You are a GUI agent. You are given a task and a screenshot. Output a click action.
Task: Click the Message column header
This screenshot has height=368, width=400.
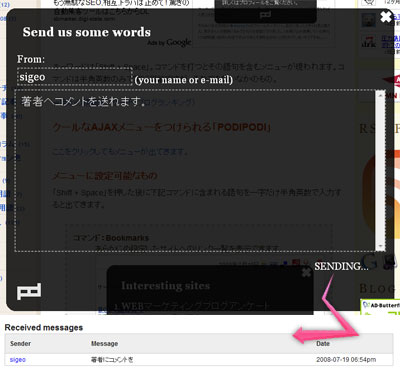104,343
